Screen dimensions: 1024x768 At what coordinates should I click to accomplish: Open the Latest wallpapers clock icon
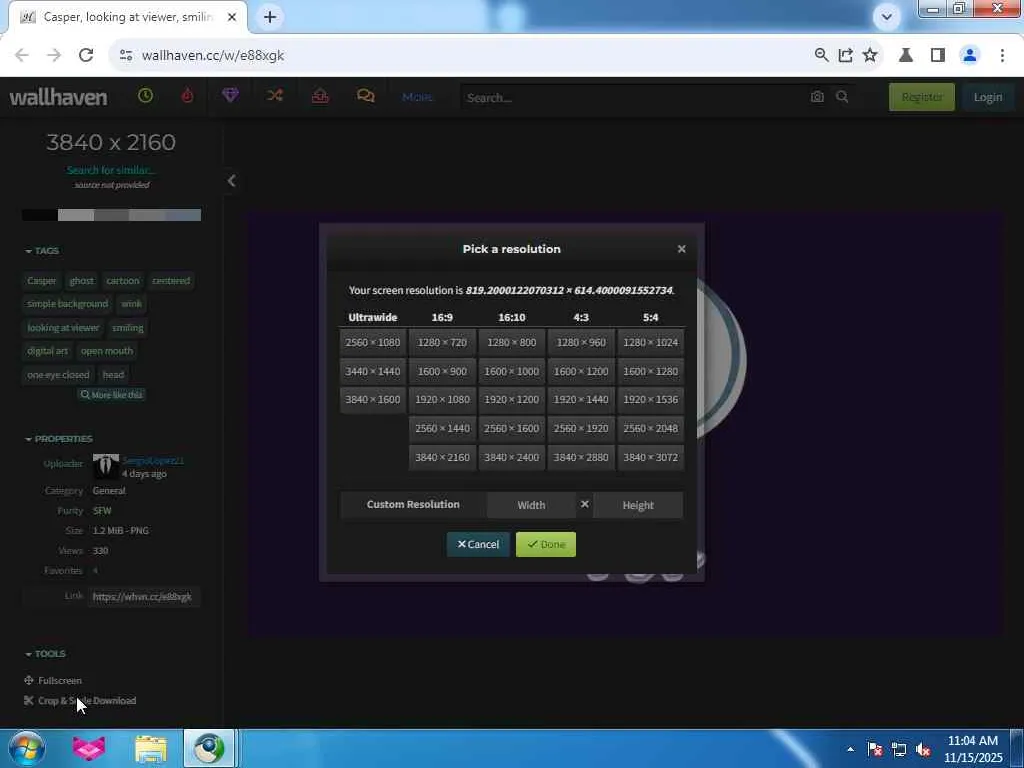pyautogui.click(x=146, y=96)
